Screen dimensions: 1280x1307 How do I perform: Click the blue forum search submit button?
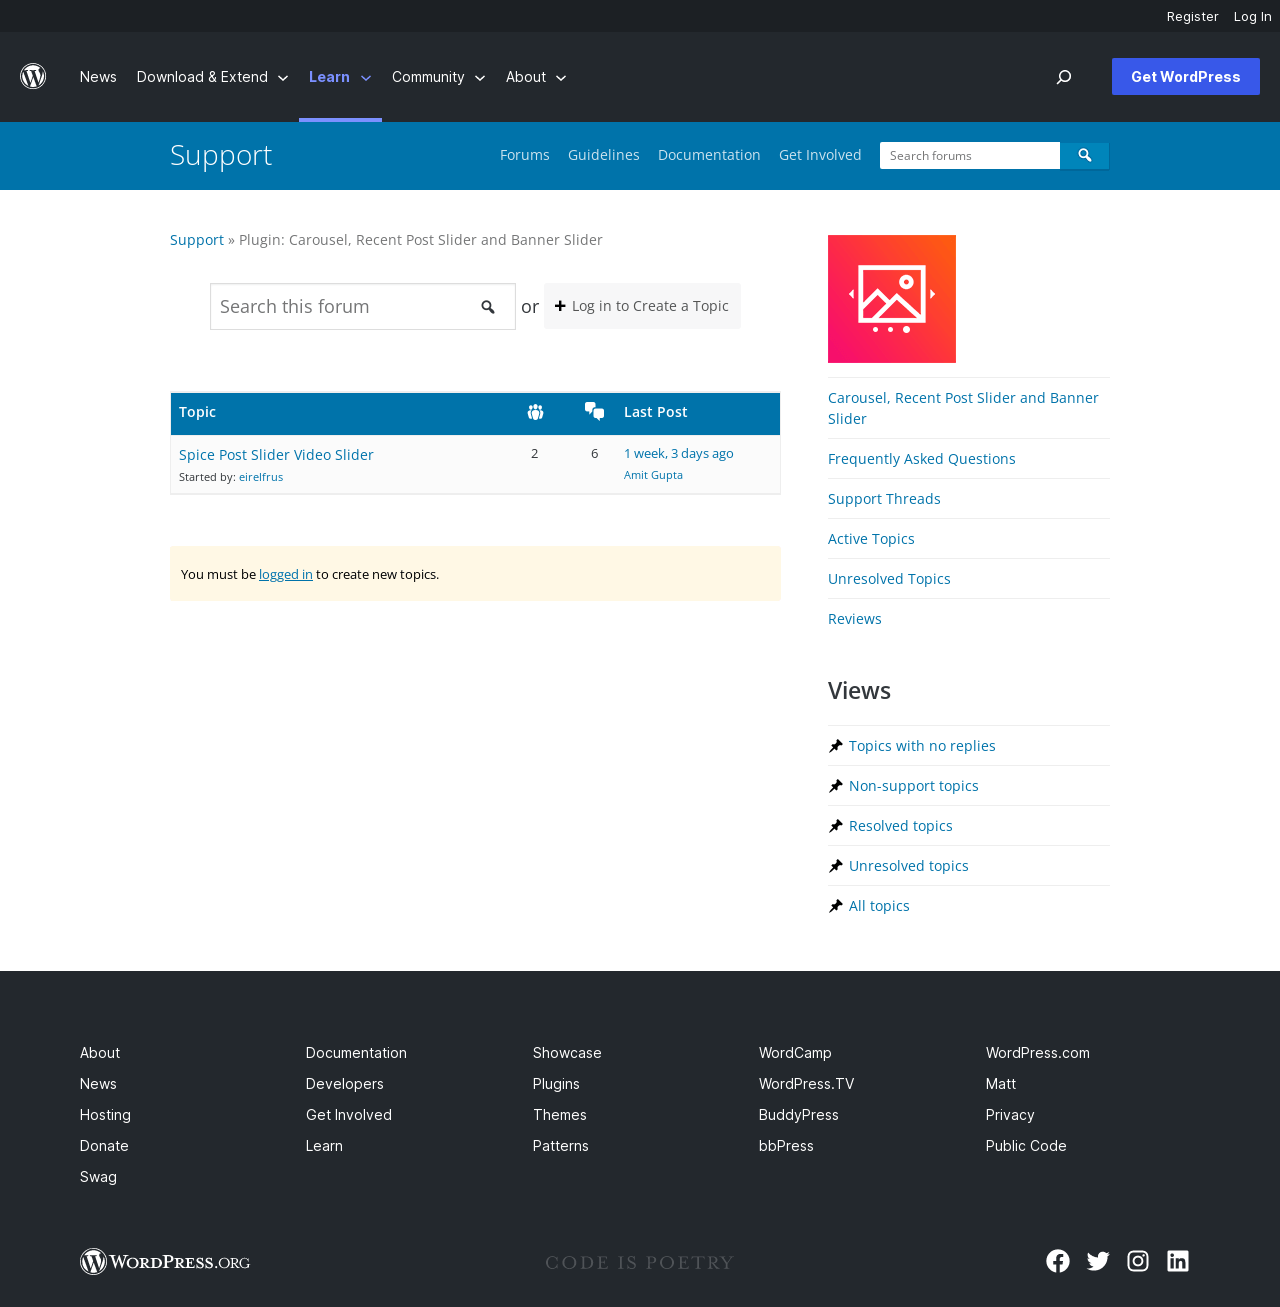1085,155
